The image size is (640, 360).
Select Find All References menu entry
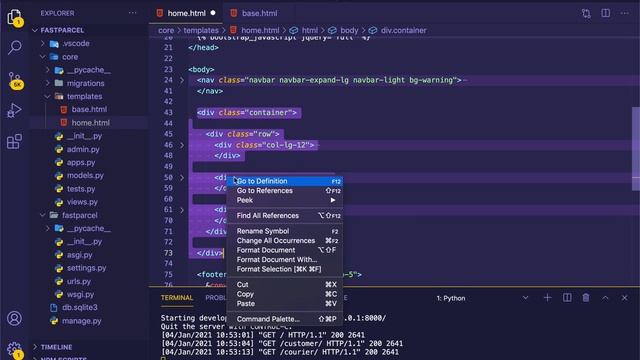click(285, 216)
